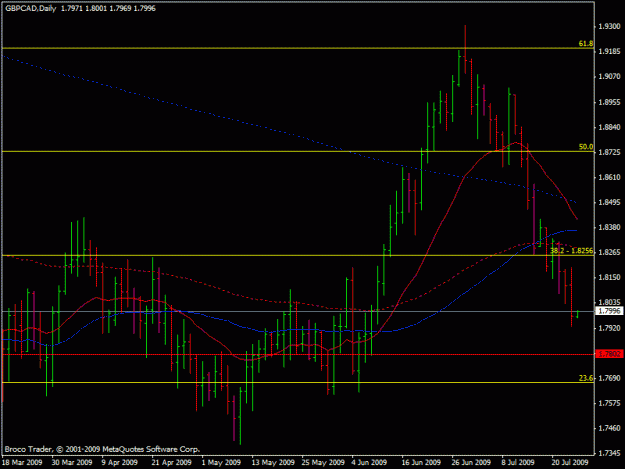Image resolution: width=625 pixels, height=469 pixels.
Task: Click the 1.9070 price axis label
Action: click(x=609, y=77)
